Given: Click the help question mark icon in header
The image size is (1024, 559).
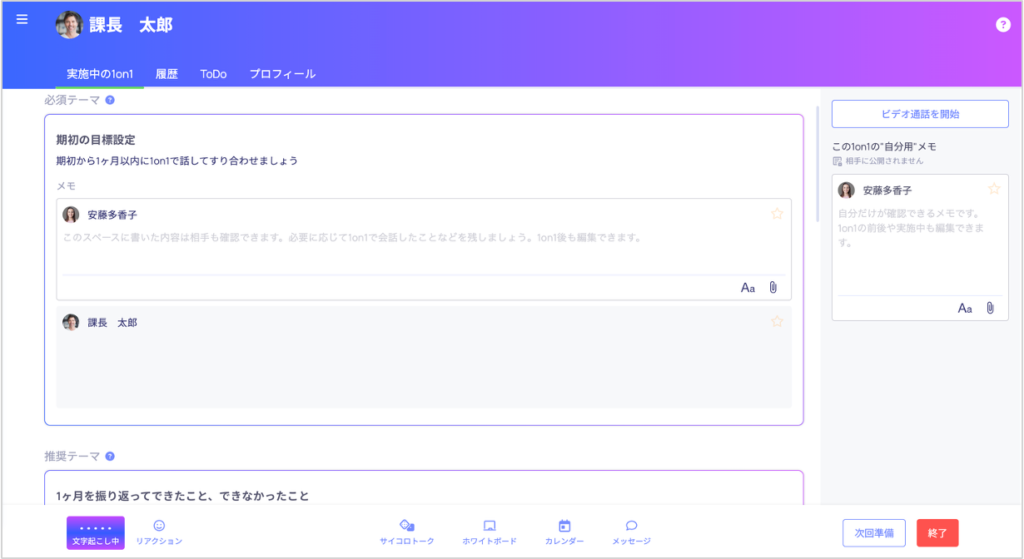Looking at the screenshot, I should tap(1003, 25).
